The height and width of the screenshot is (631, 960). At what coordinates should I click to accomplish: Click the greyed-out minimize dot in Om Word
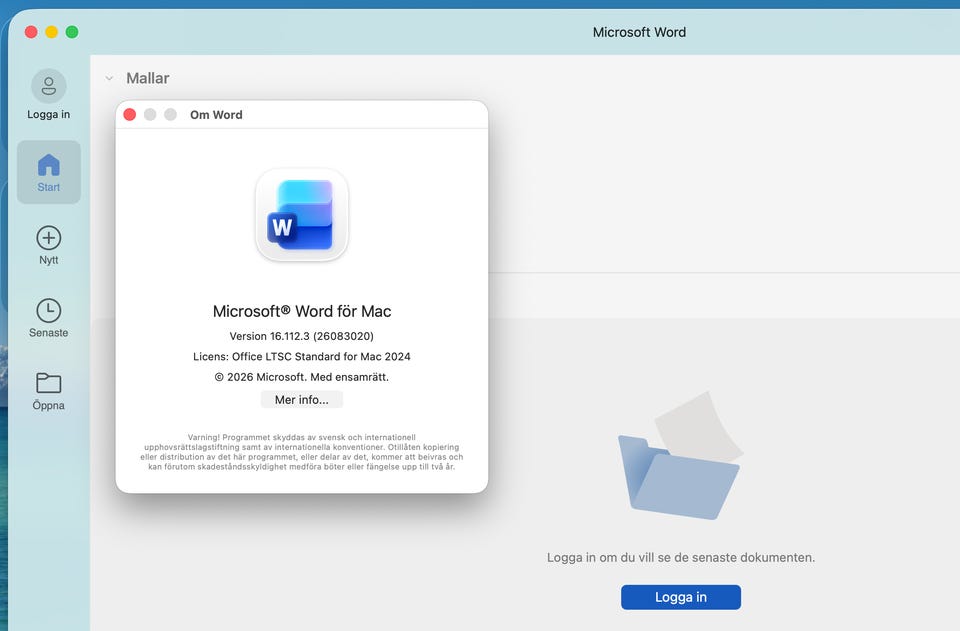click(x=150, y=114)
